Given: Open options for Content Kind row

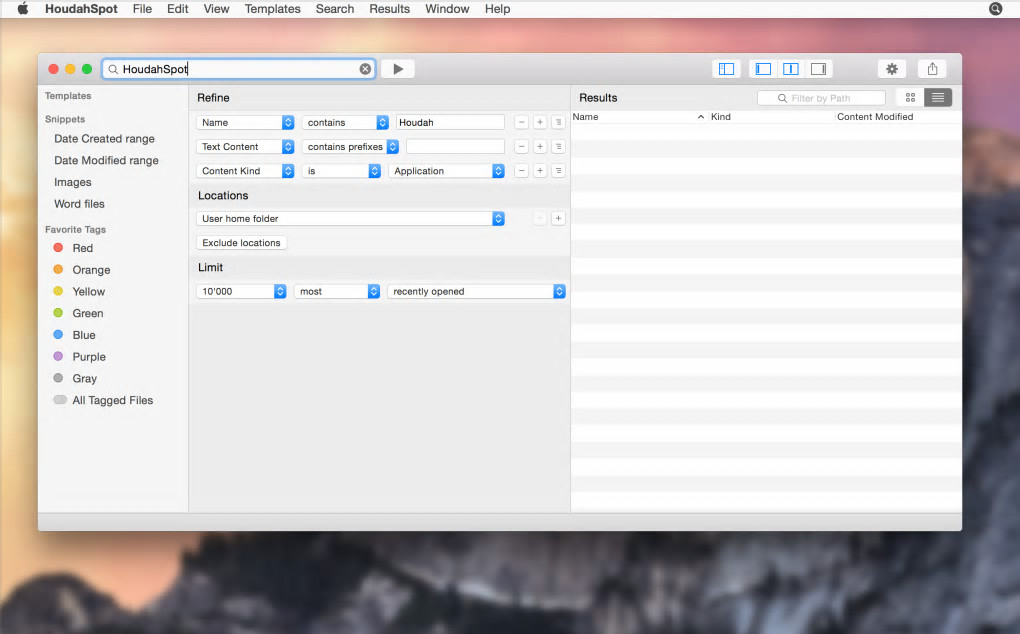Looking at the screenshot, I should coord(558,170).
